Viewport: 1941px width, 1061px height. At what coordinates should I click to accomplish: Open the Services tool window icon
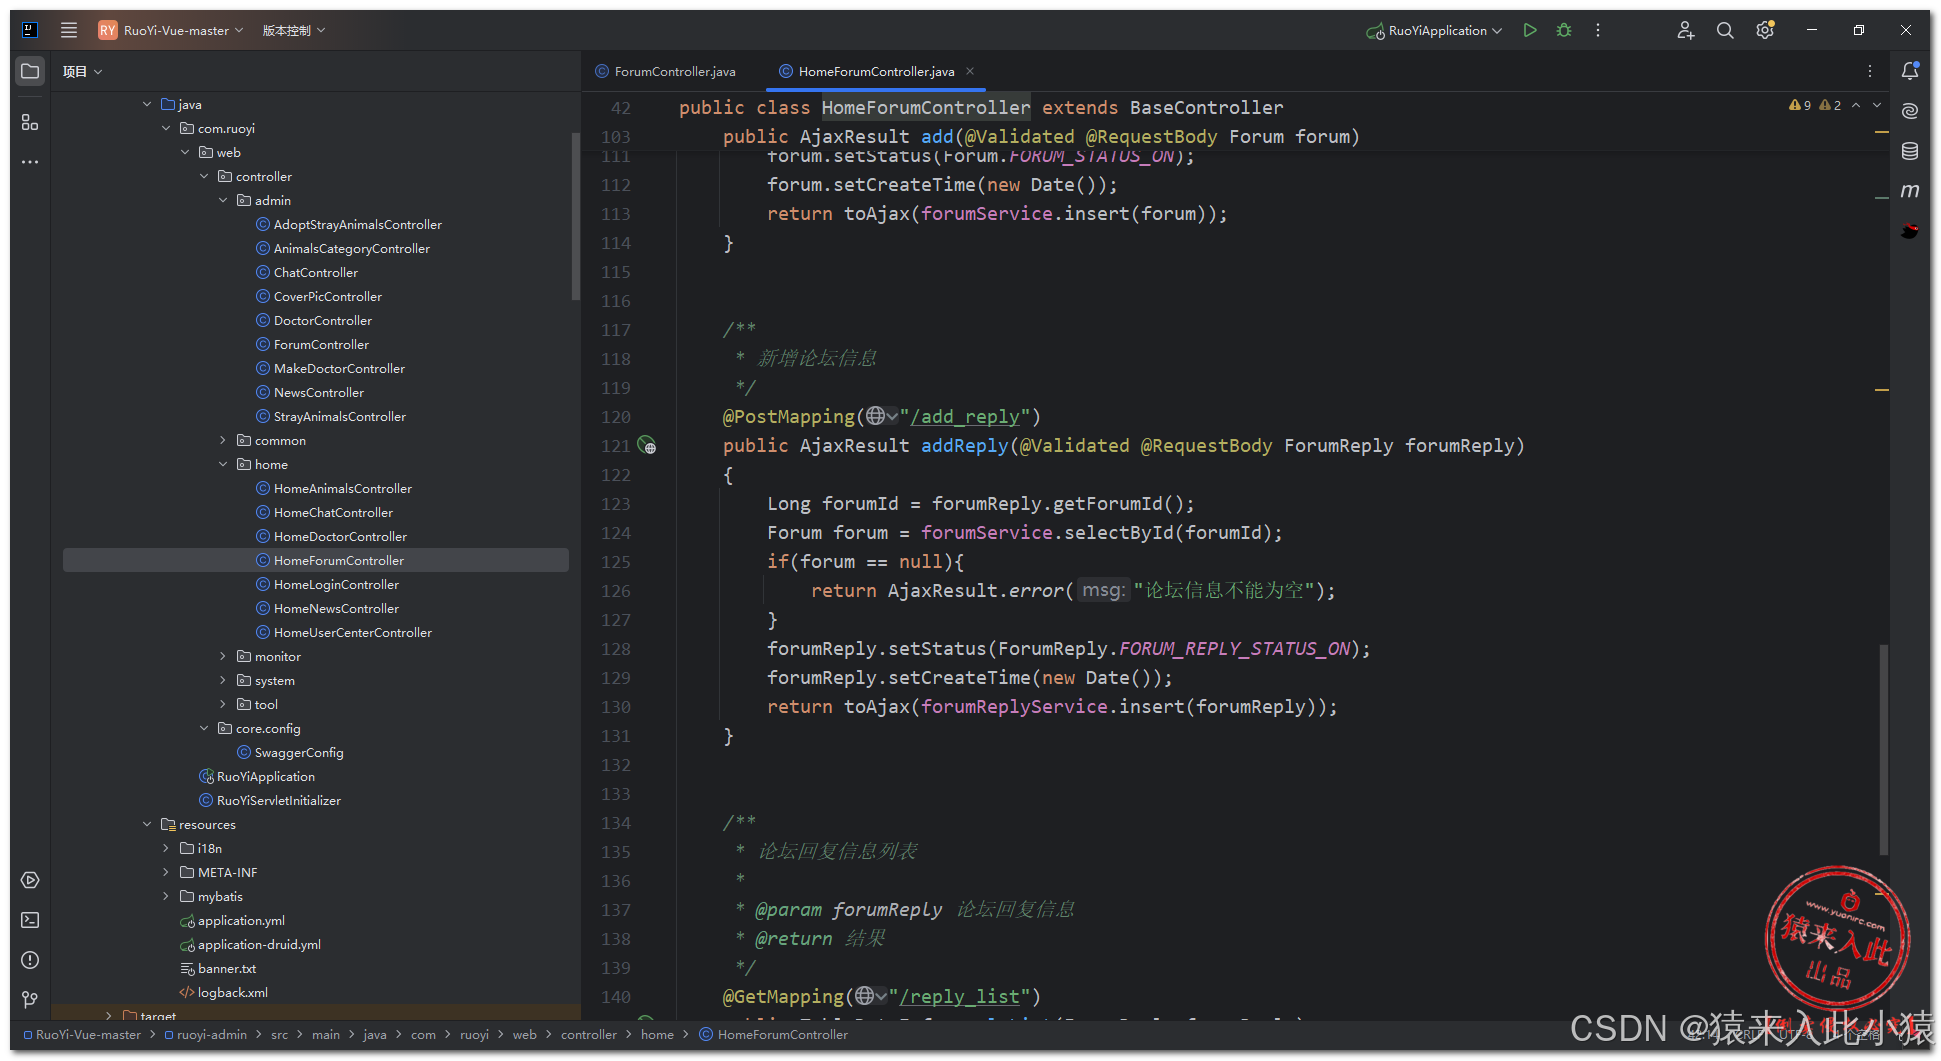(30, 880)
